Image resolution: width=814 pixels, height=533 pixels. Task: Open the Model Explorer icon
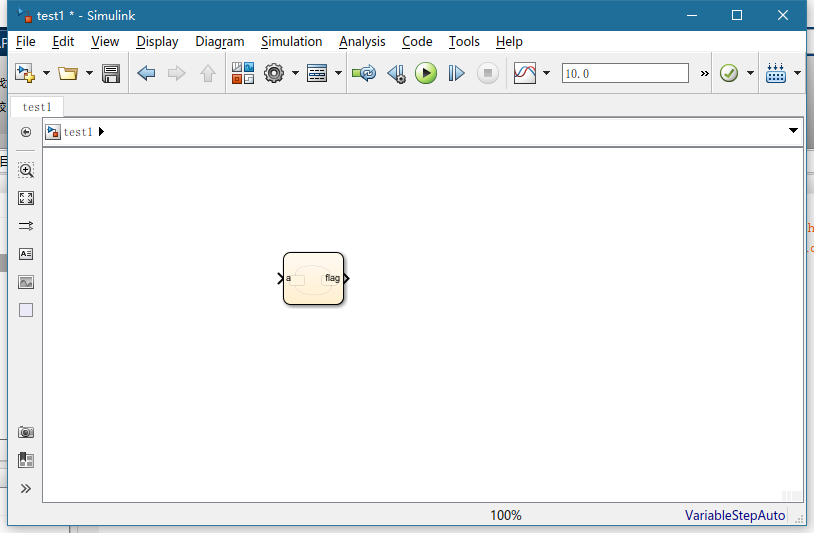(317, 73)
